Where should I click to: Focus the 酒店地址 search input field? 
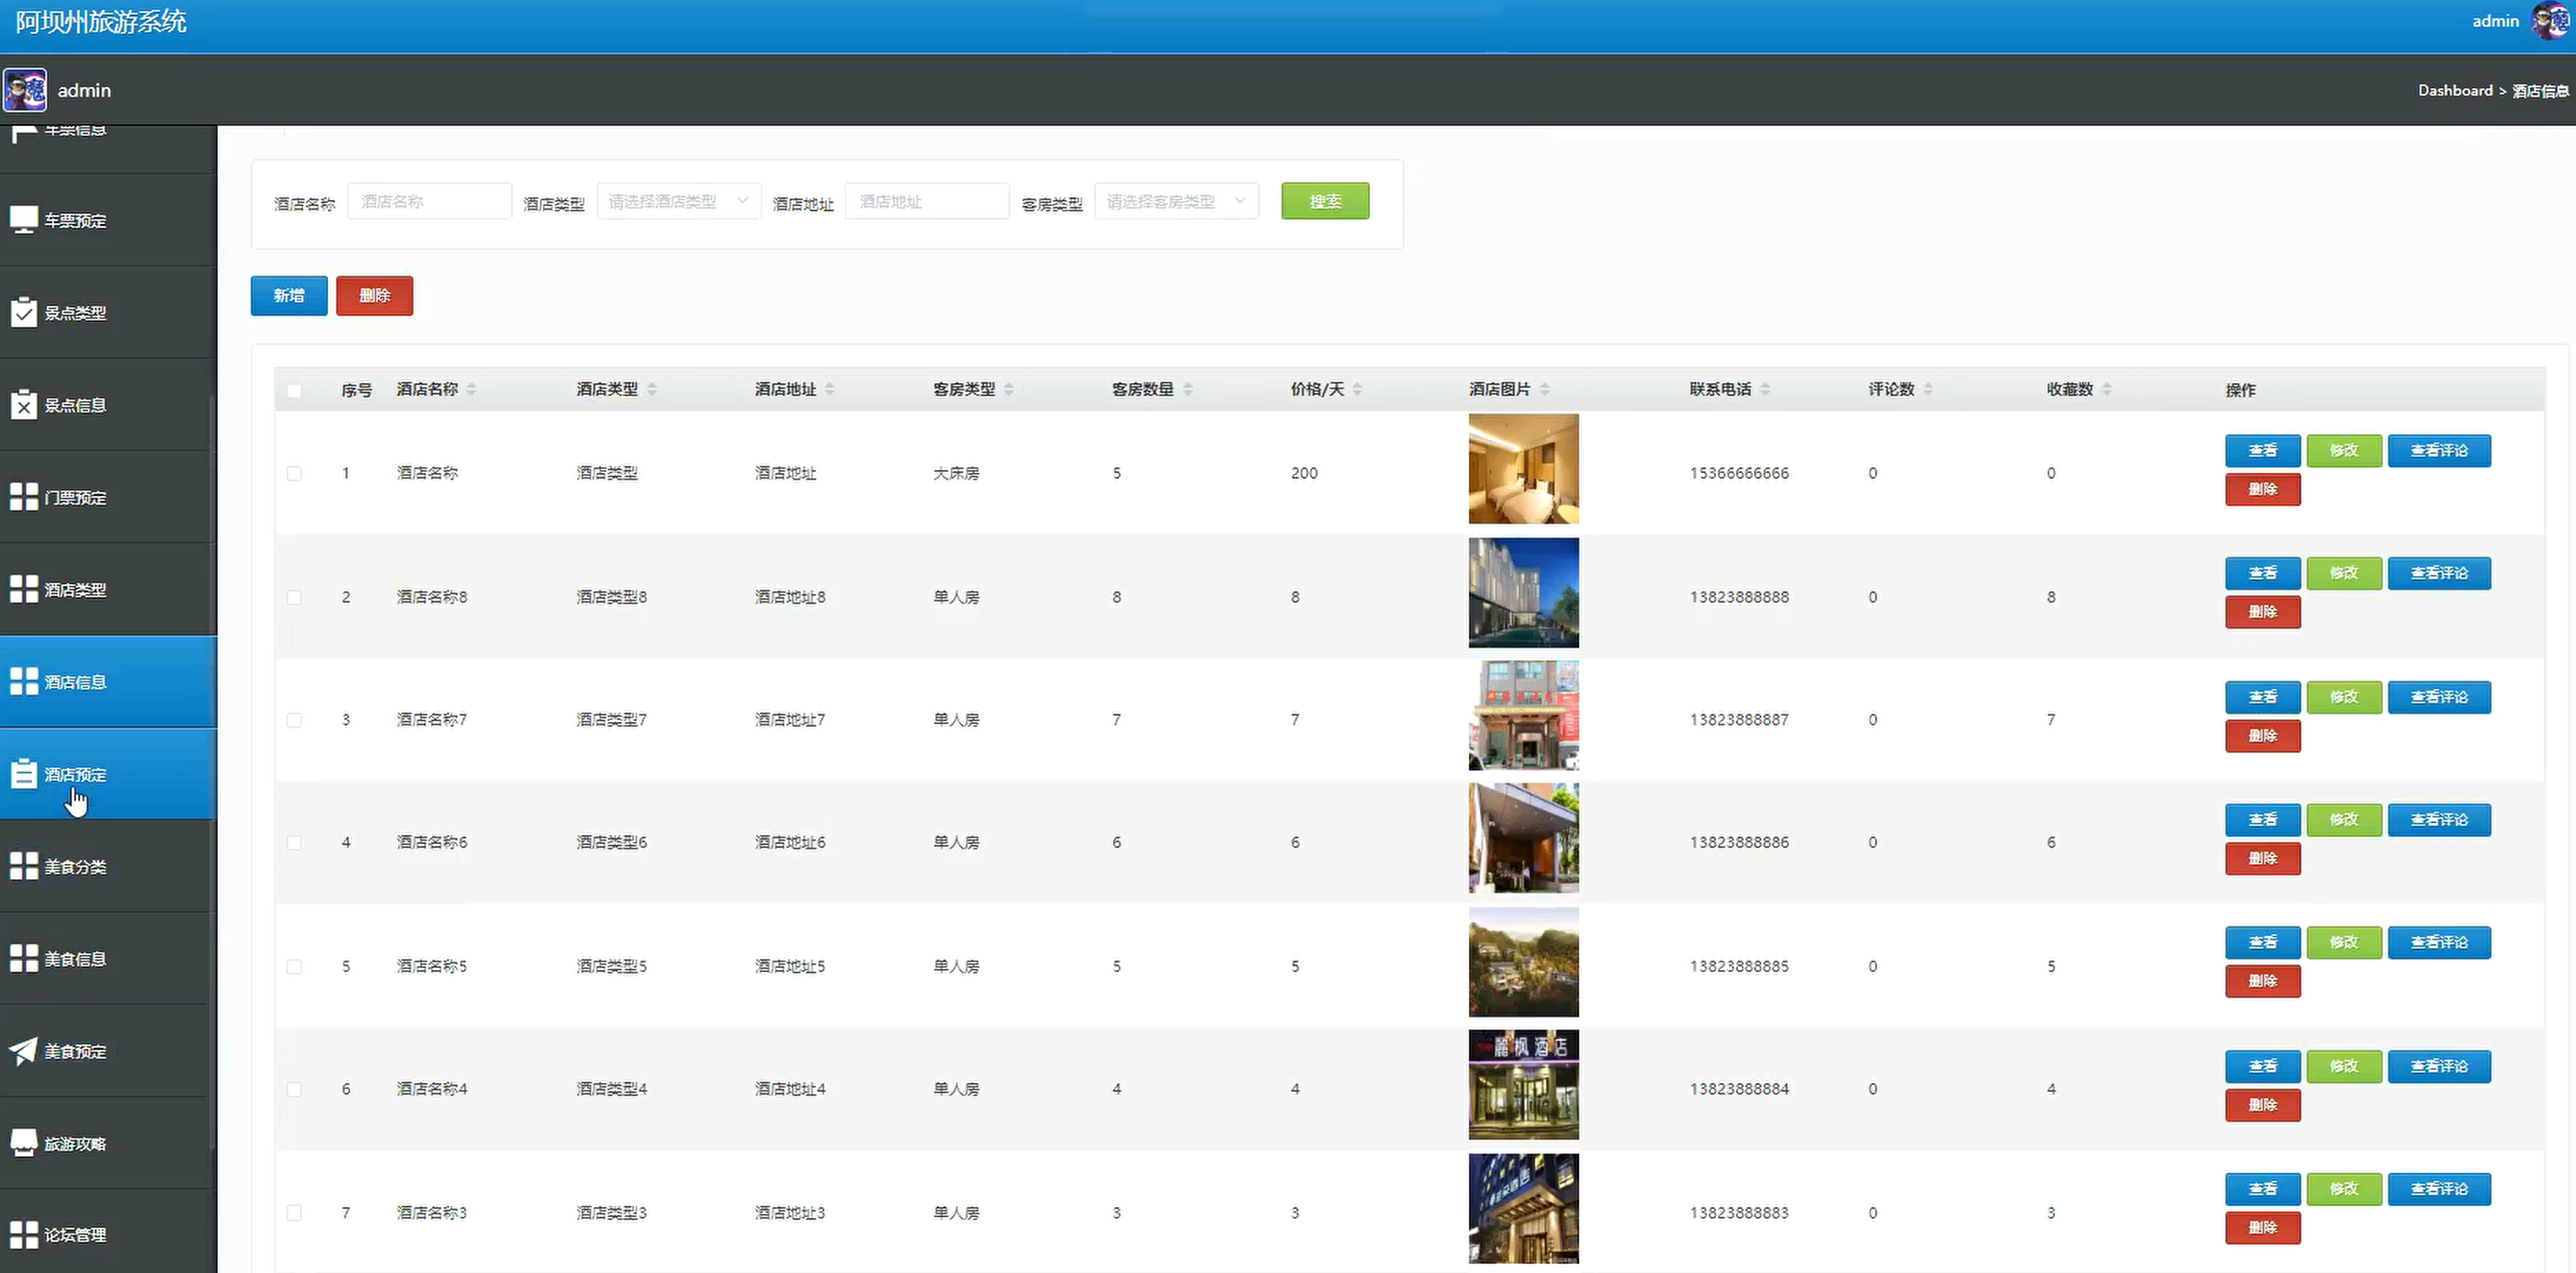[x=927, y=201]
